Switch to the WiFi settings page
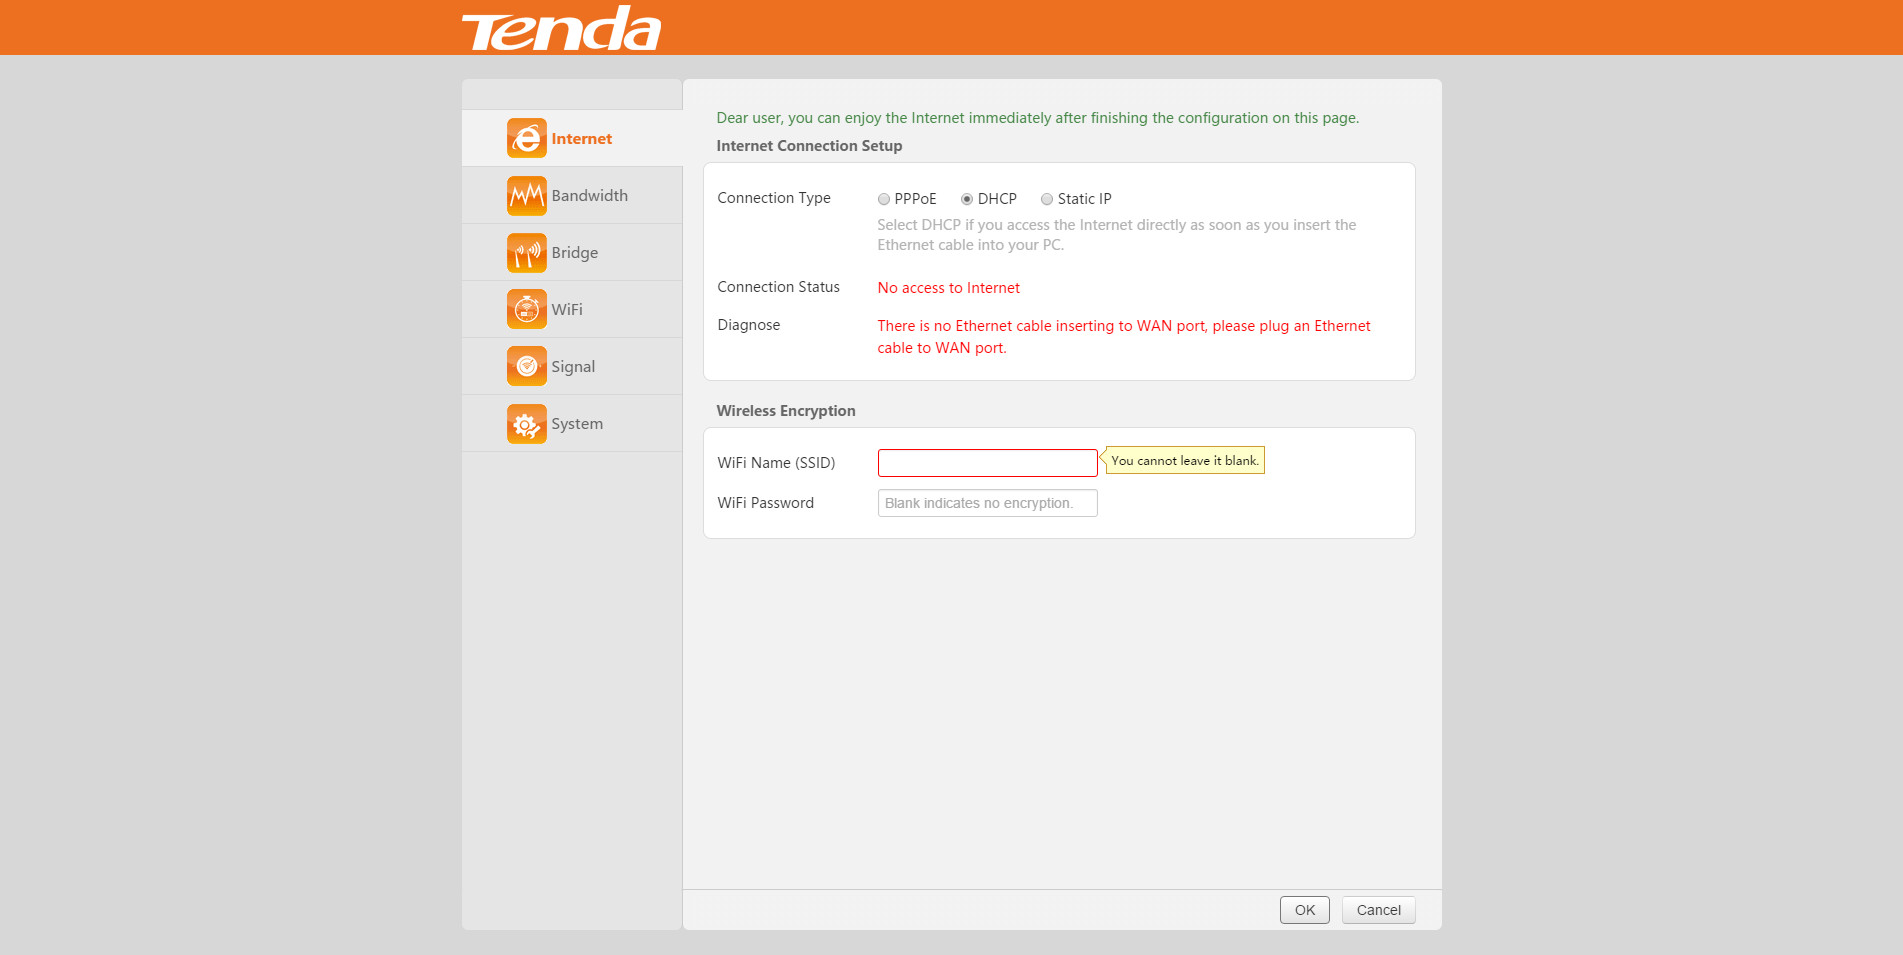The image size is (1903, 955). pos(567,310)
